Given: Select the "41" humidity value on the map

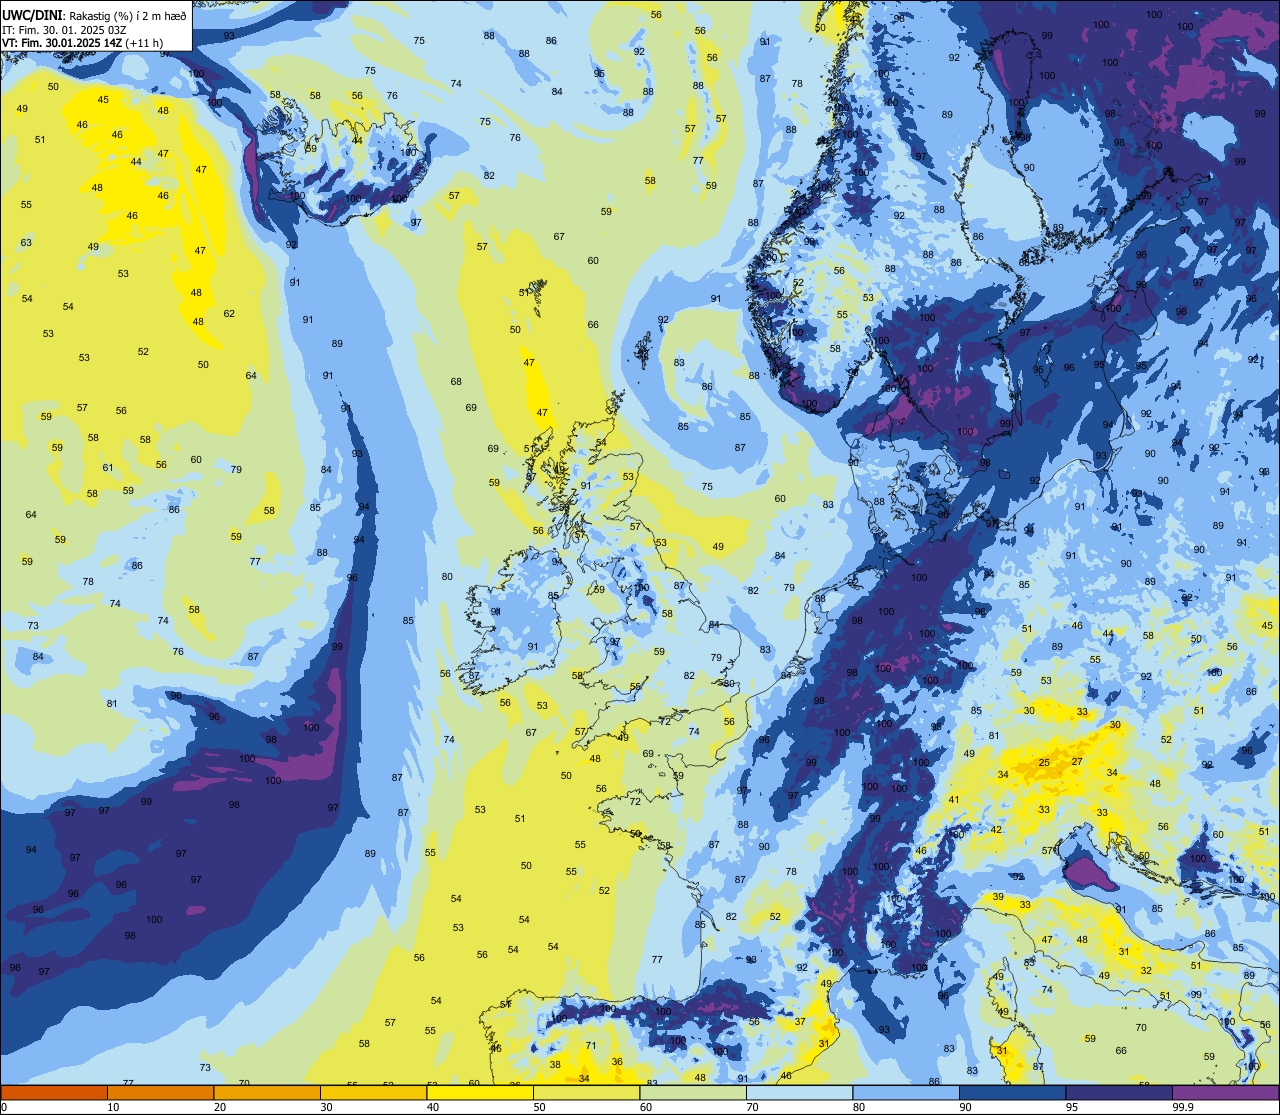Looking at the screenshot, I should (x=954, y=800).
